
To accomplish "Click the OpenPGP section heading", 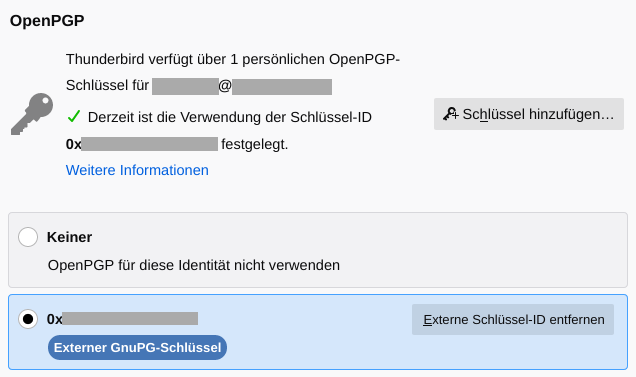I will [x=47, y=21].
